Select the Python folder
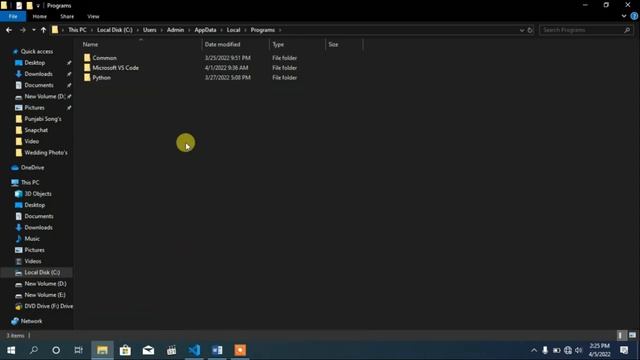Image resolution: width=640 pixels, height=360 pixels. point(101,78)
